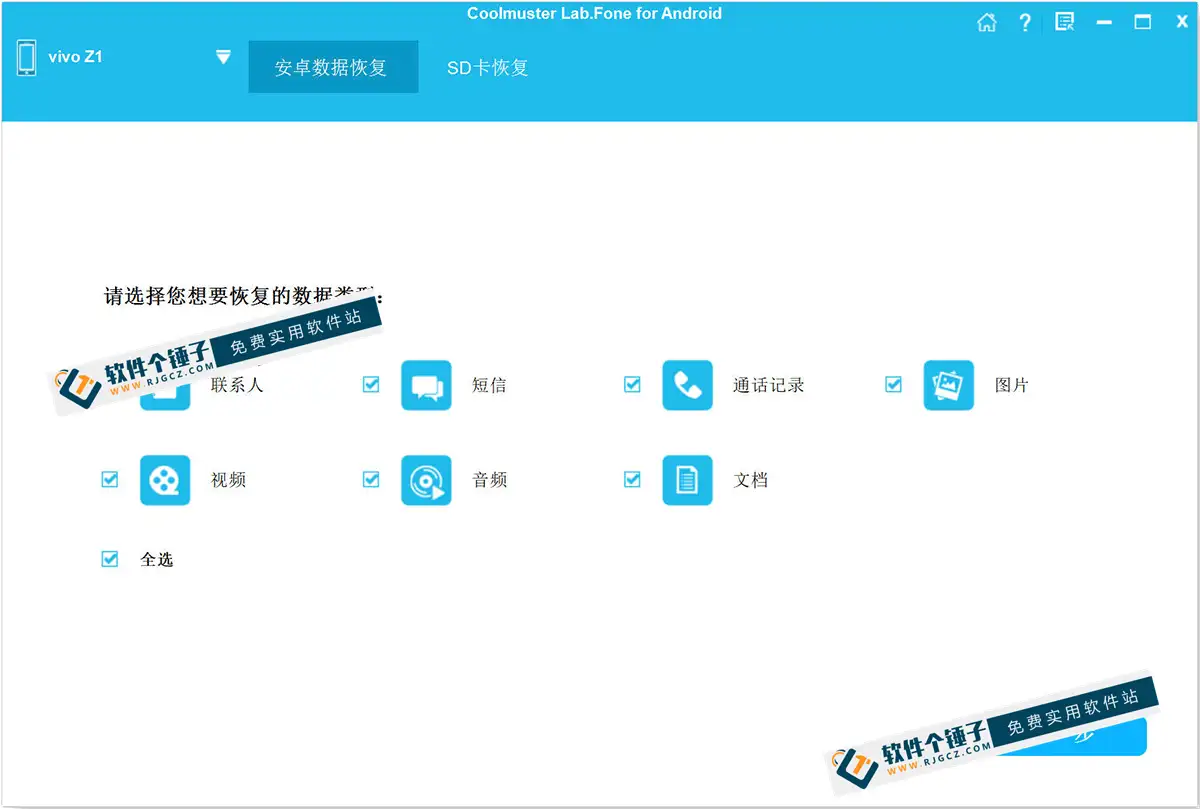Switch to the SD卡恢复 (SD Card Recovery) tab
1200x809 pixels.
487,67
